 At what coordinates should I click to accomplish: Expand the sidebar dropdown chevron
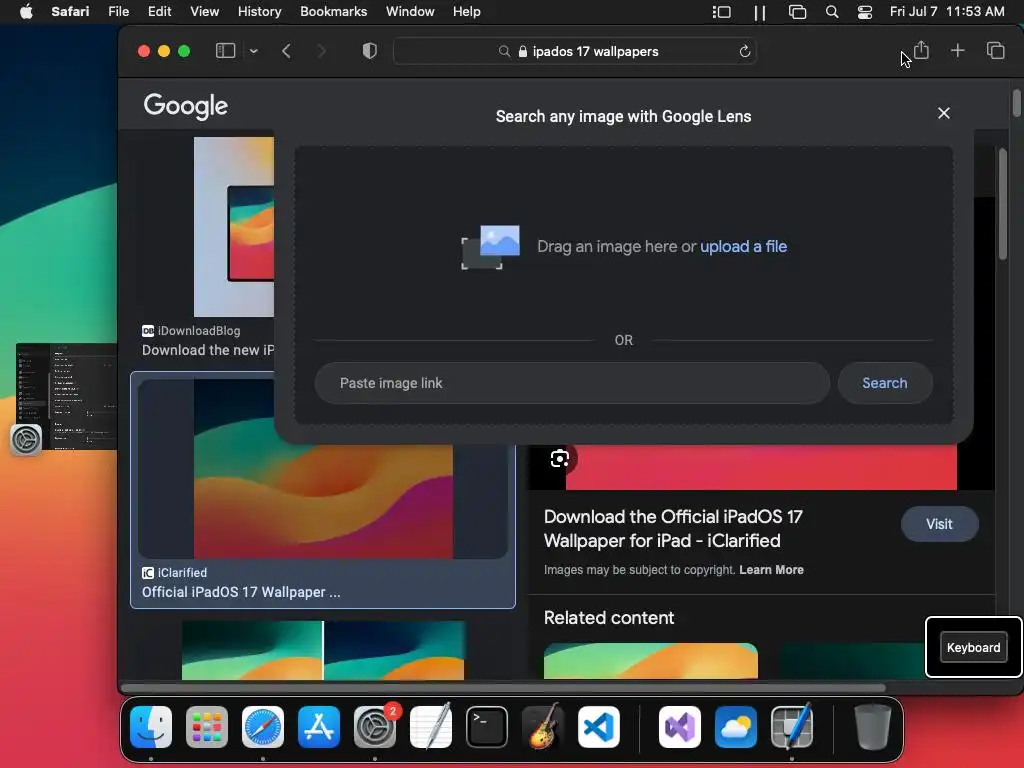(x=253, y=51)
